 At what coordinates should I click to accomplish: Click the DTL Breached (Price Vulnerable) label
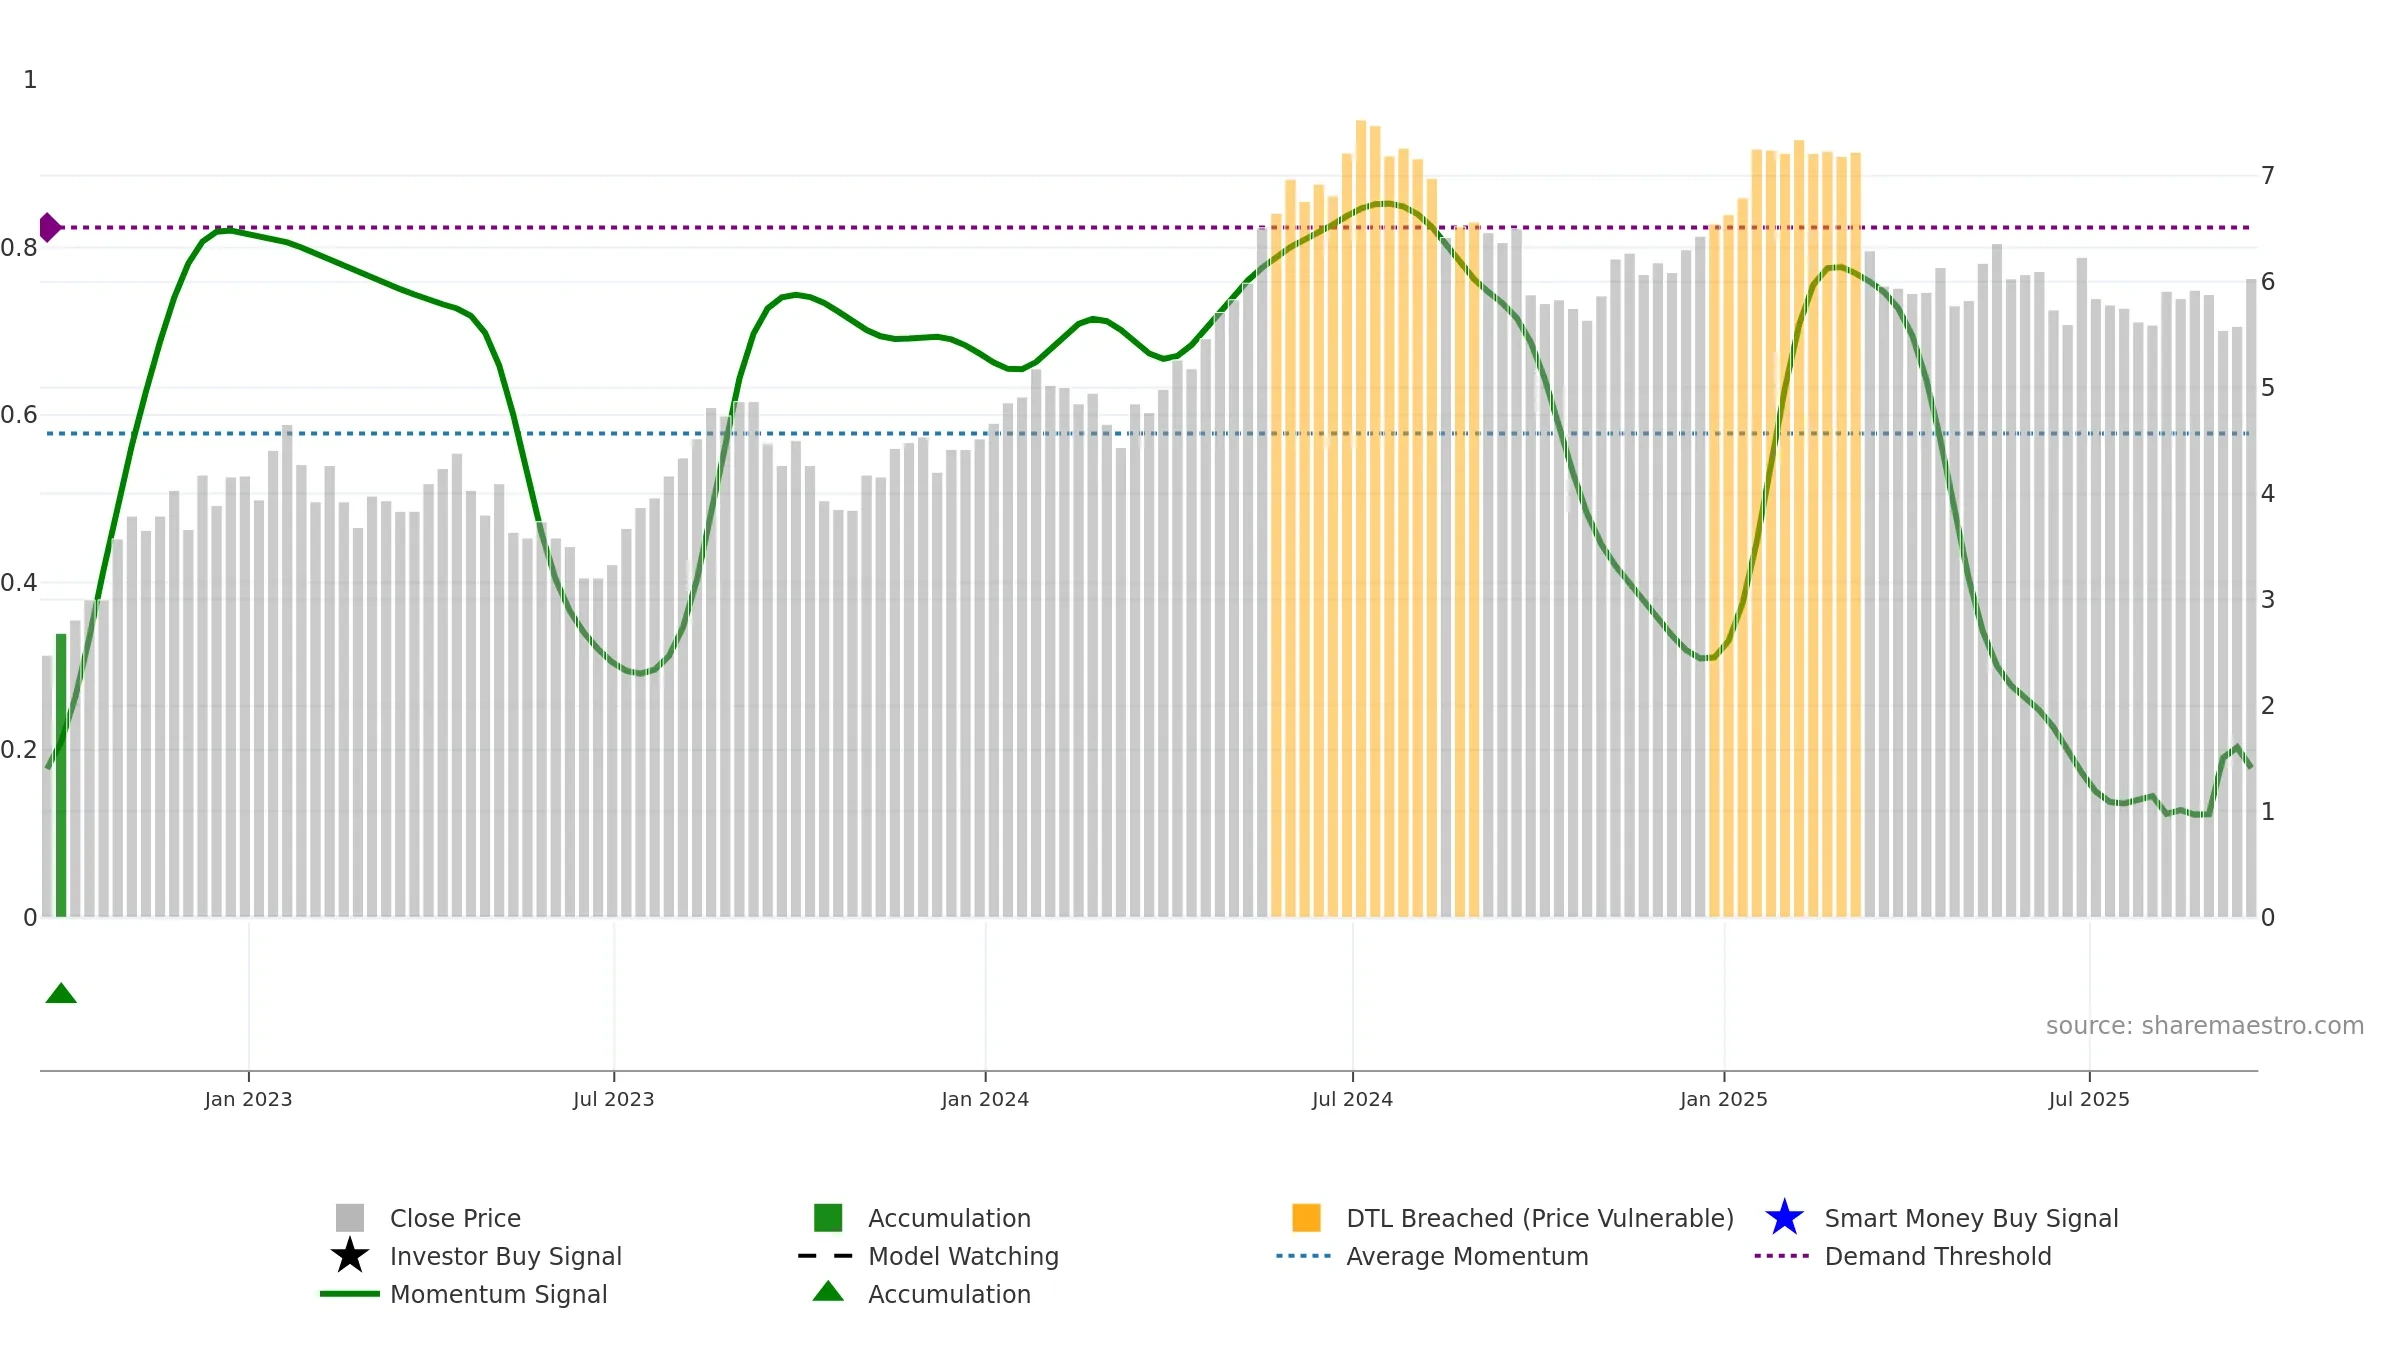pyautogui.click(x=1540, y=1218)
